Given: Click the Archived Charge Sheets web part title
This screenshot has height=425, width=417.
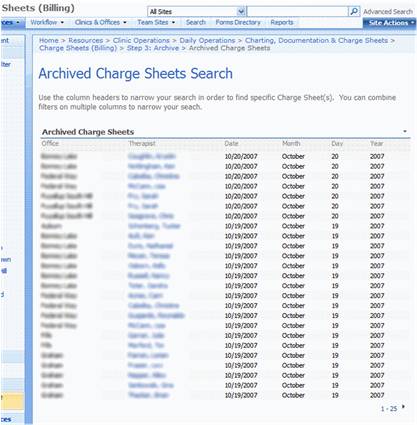Looking at the screenshot, I should click(x=88, y=132).
